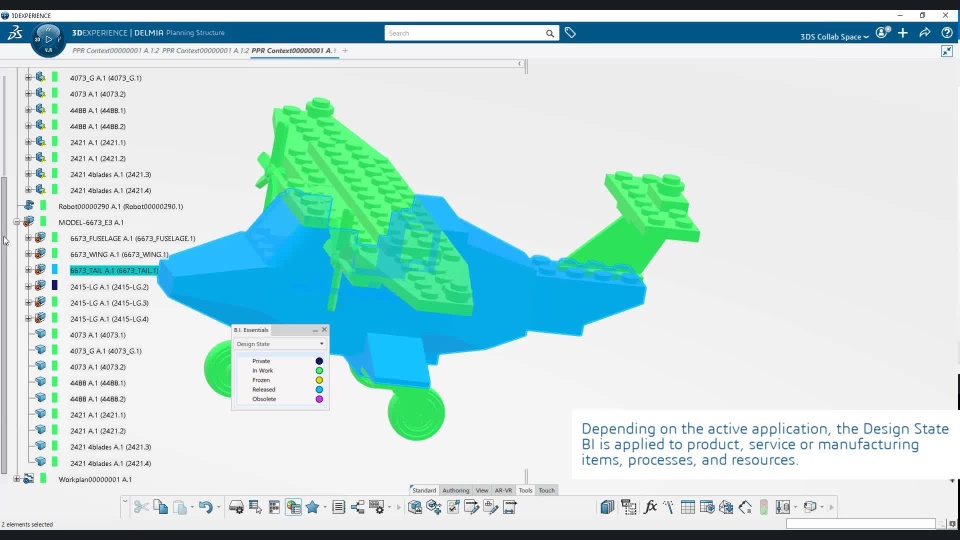Screen dimensions: 960x540
Task: Click the Private dark blue color dot
Action: (x=319, y=361)
